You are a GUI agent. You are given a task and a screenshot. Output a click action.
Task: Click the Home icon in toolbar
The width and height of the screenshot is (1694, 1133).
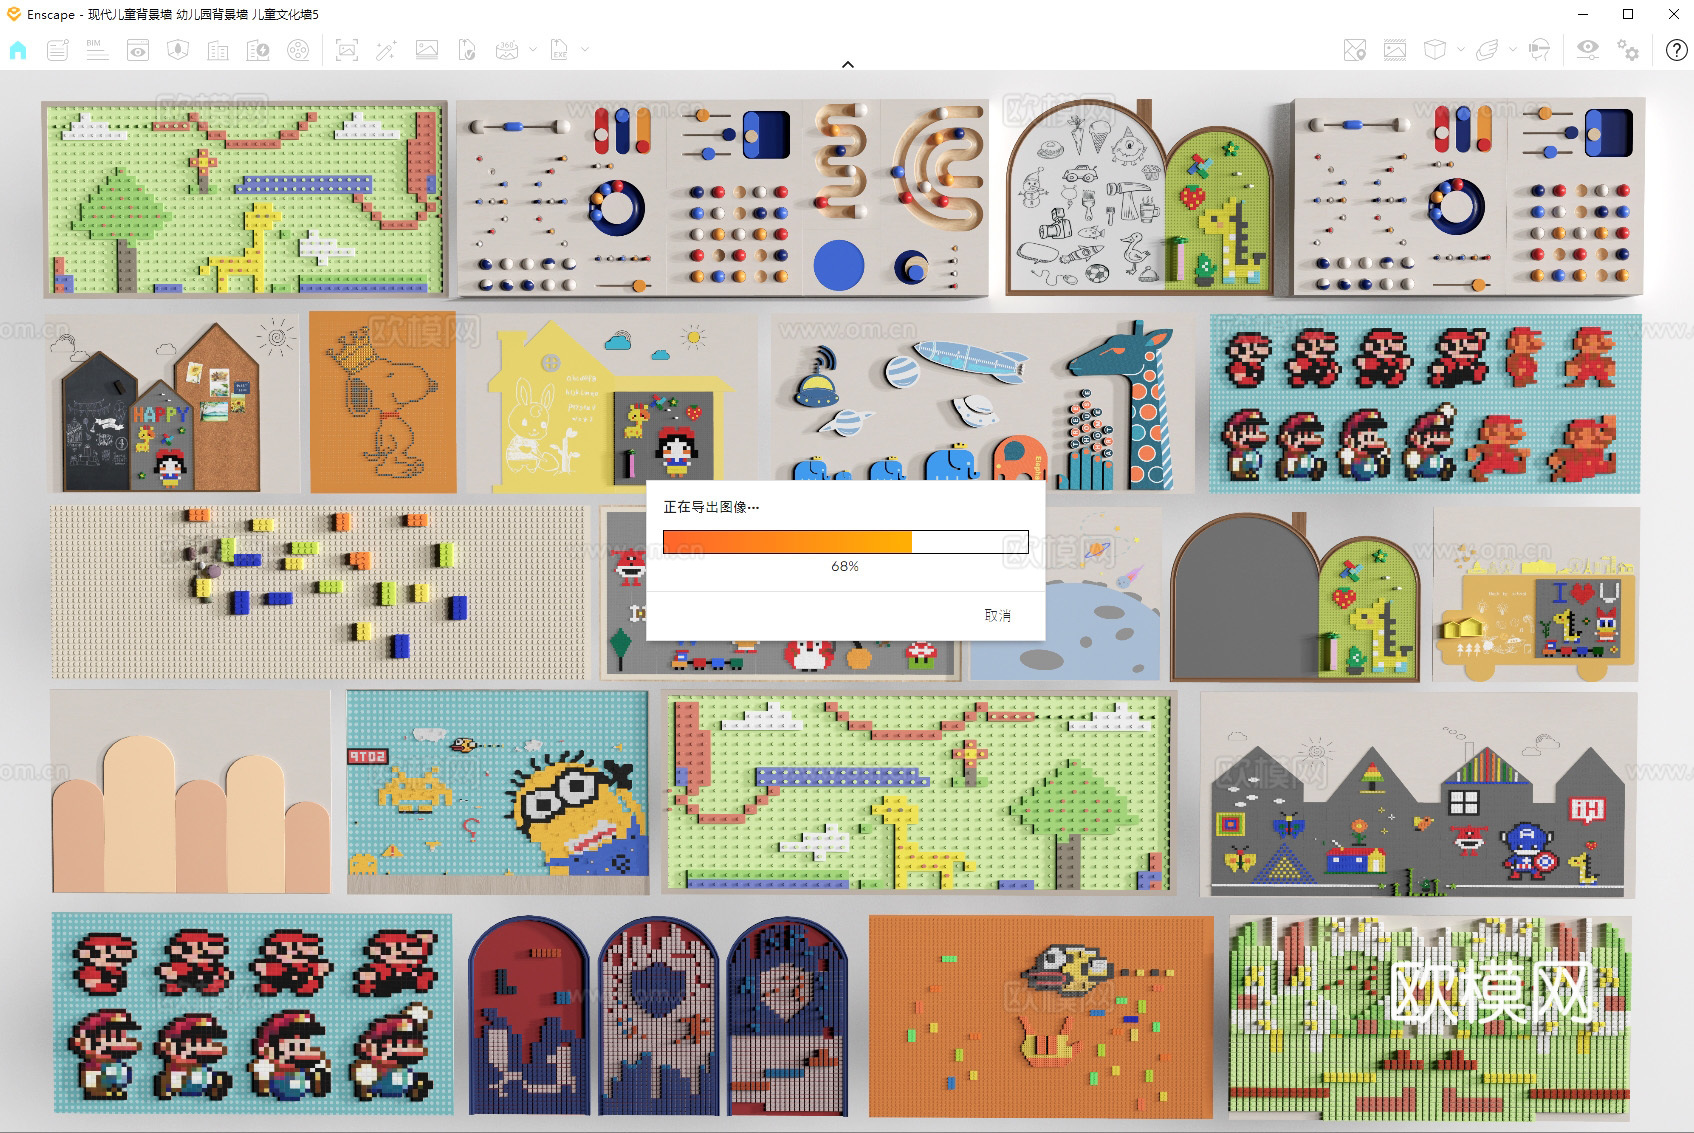coord(18,50)
